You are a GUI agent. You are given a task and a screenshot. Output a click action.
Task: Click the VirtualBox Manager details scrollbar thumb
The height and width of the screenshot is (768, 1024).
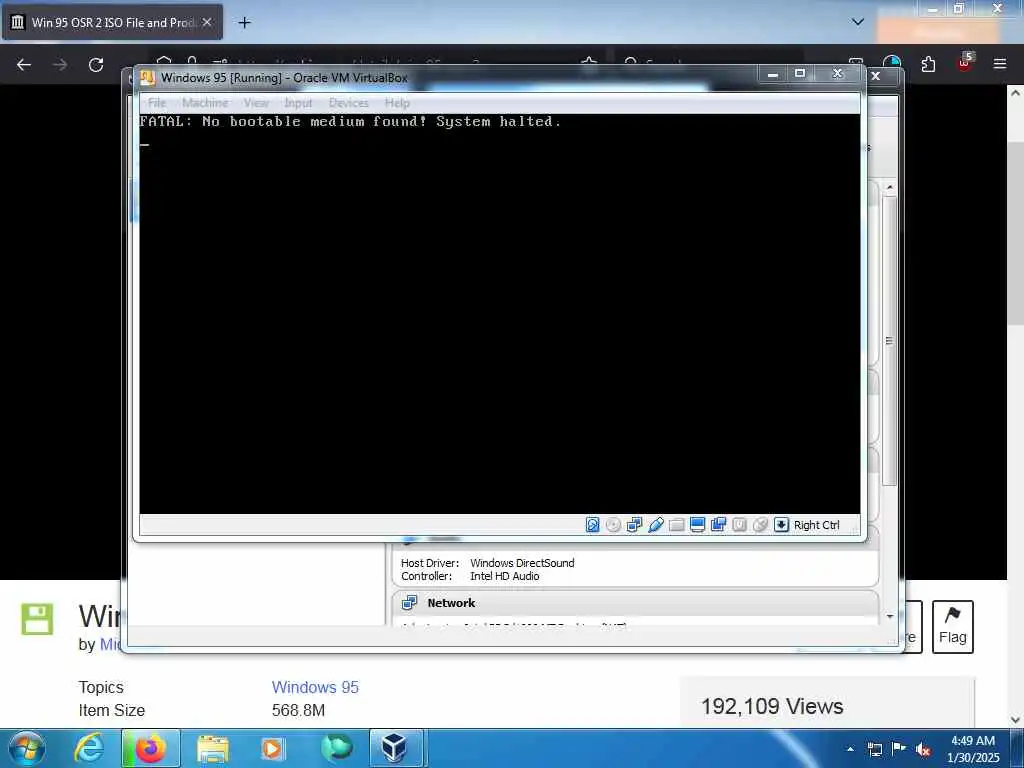(889, 340)
